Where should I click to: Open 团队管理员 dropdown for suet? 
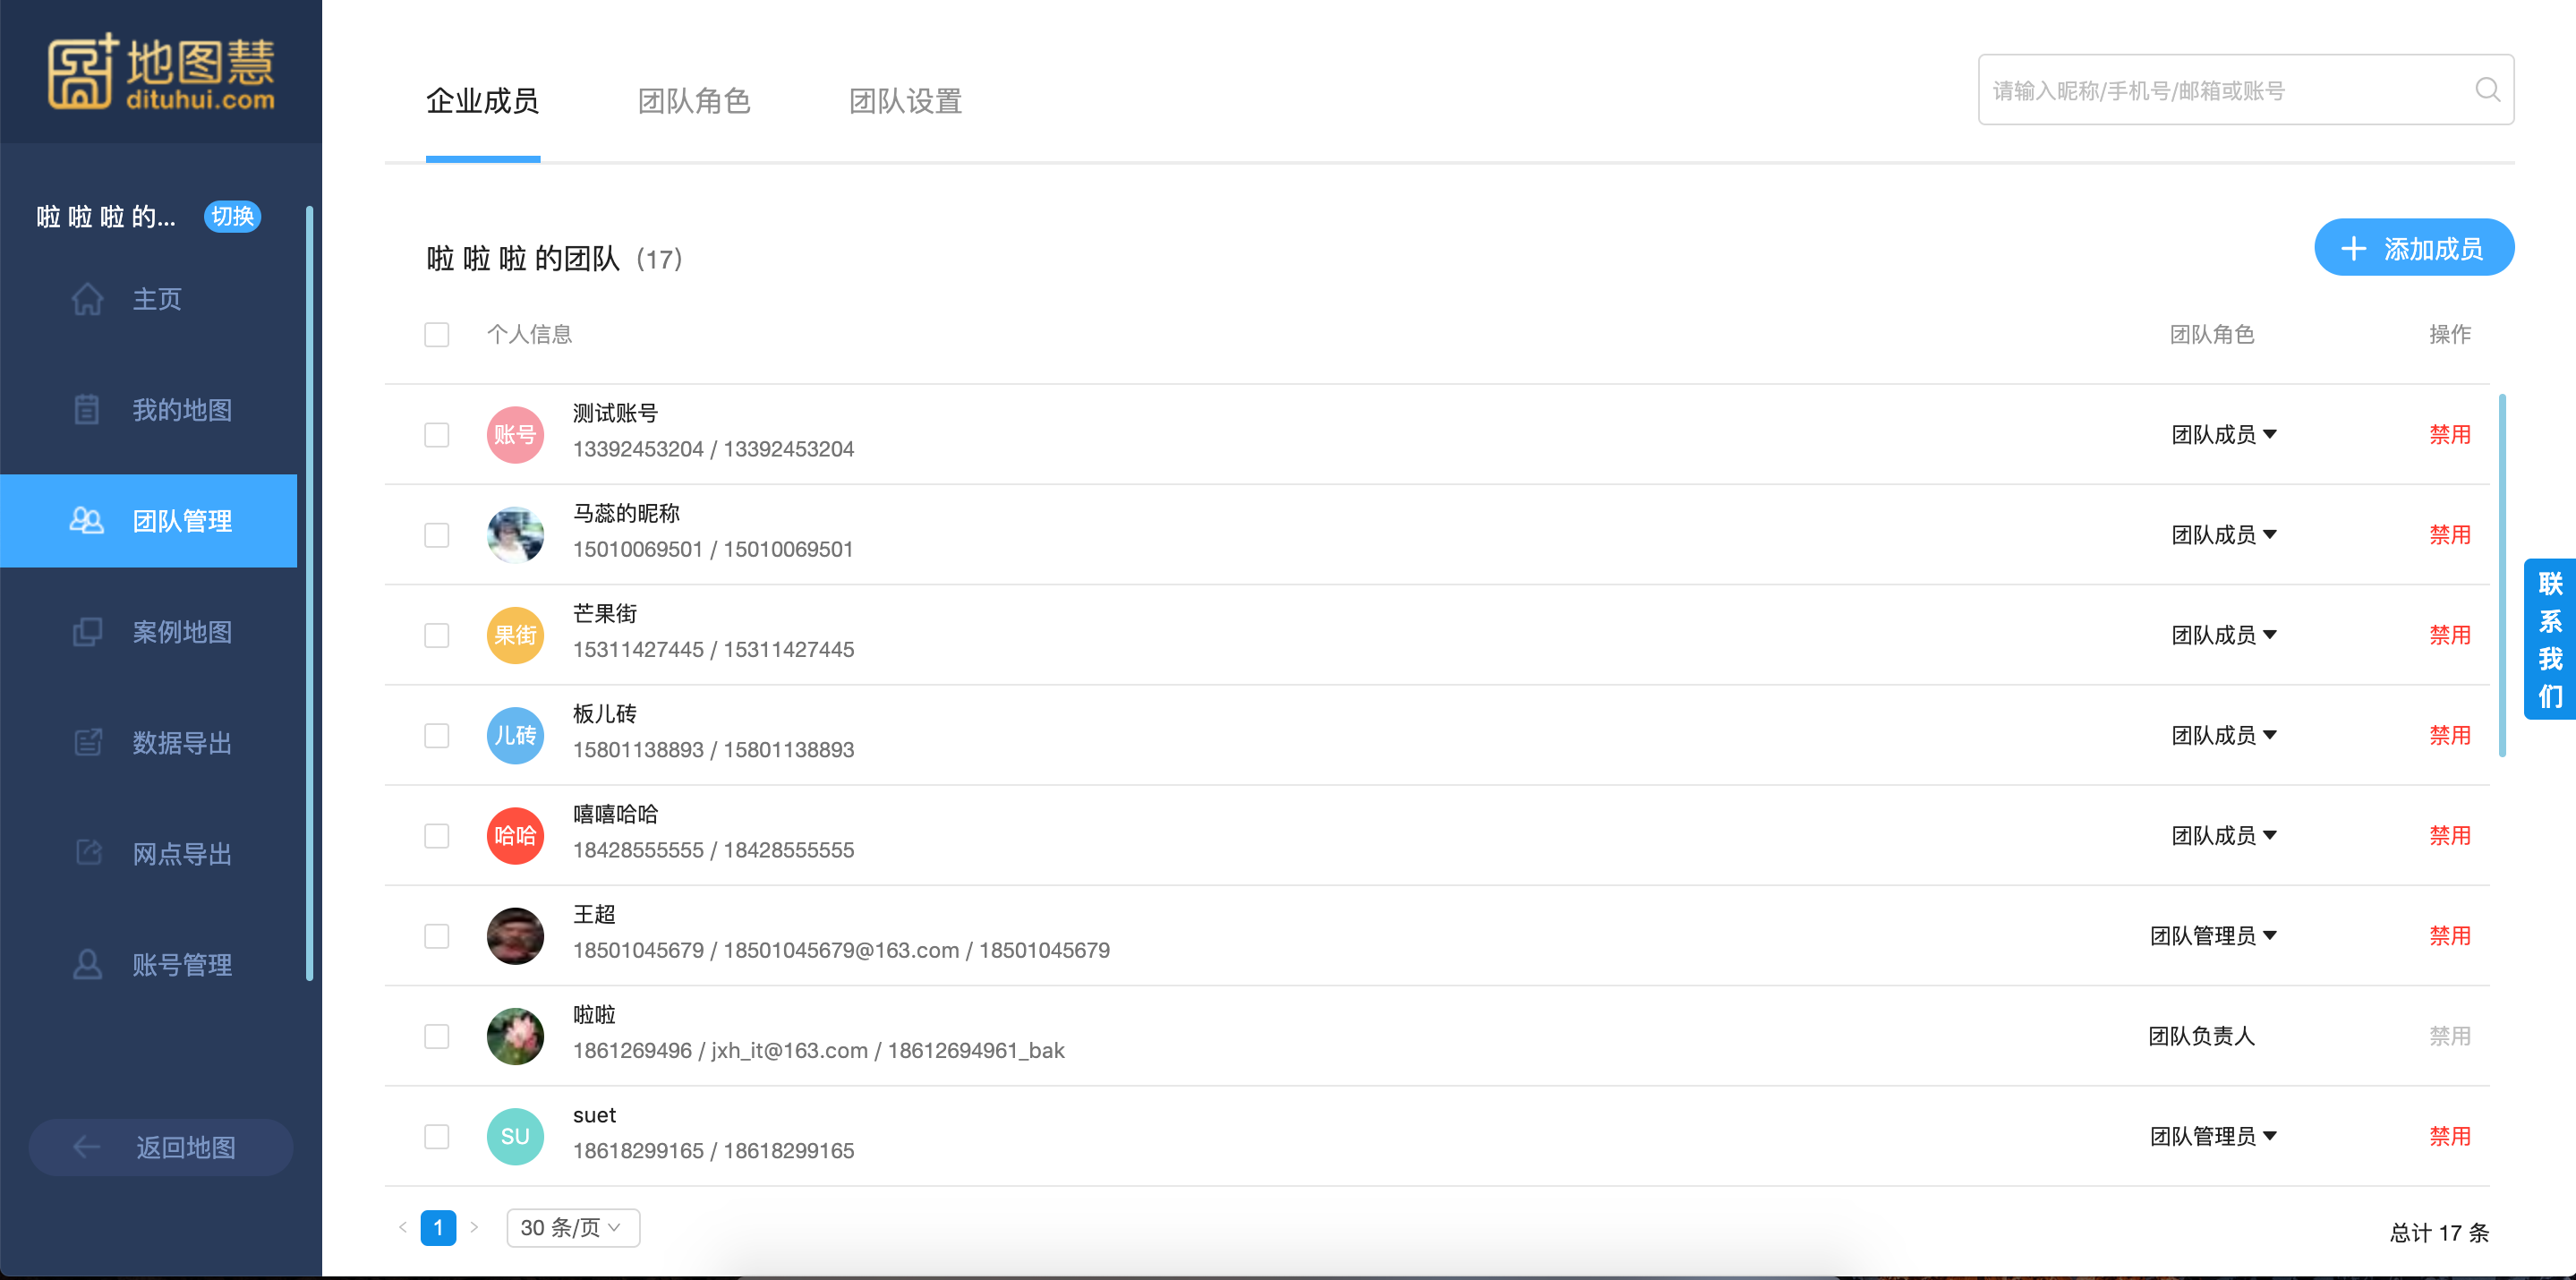2213,1137
